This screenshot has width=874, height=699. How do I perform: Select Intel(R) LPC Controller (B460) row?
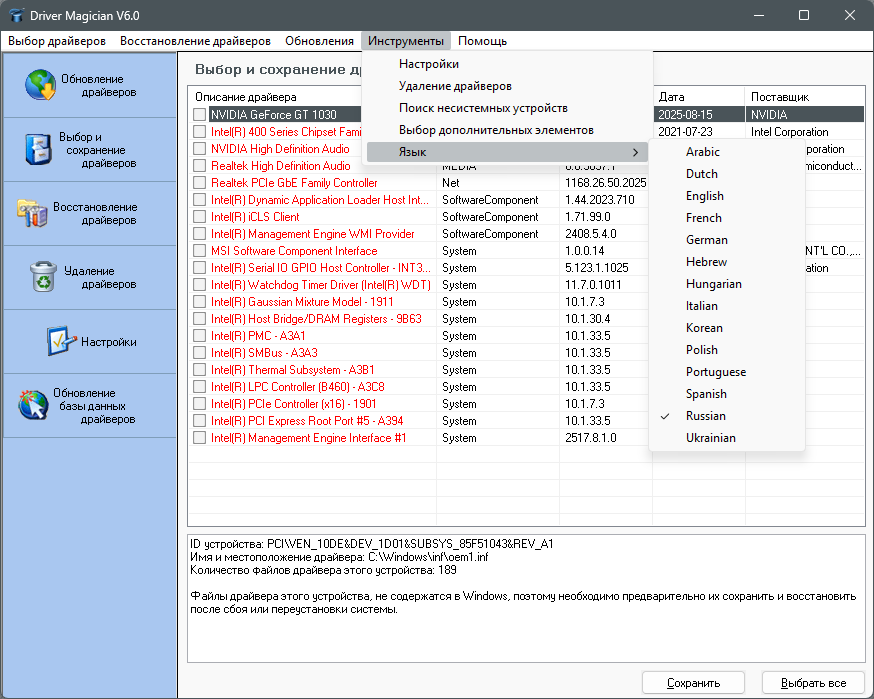[298, 387]
